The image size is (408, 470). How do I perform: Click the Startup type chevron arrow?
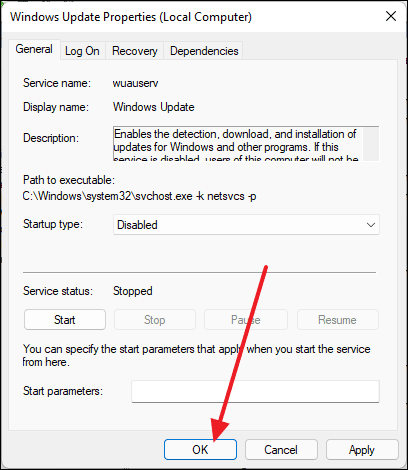(x=371, y=225)
